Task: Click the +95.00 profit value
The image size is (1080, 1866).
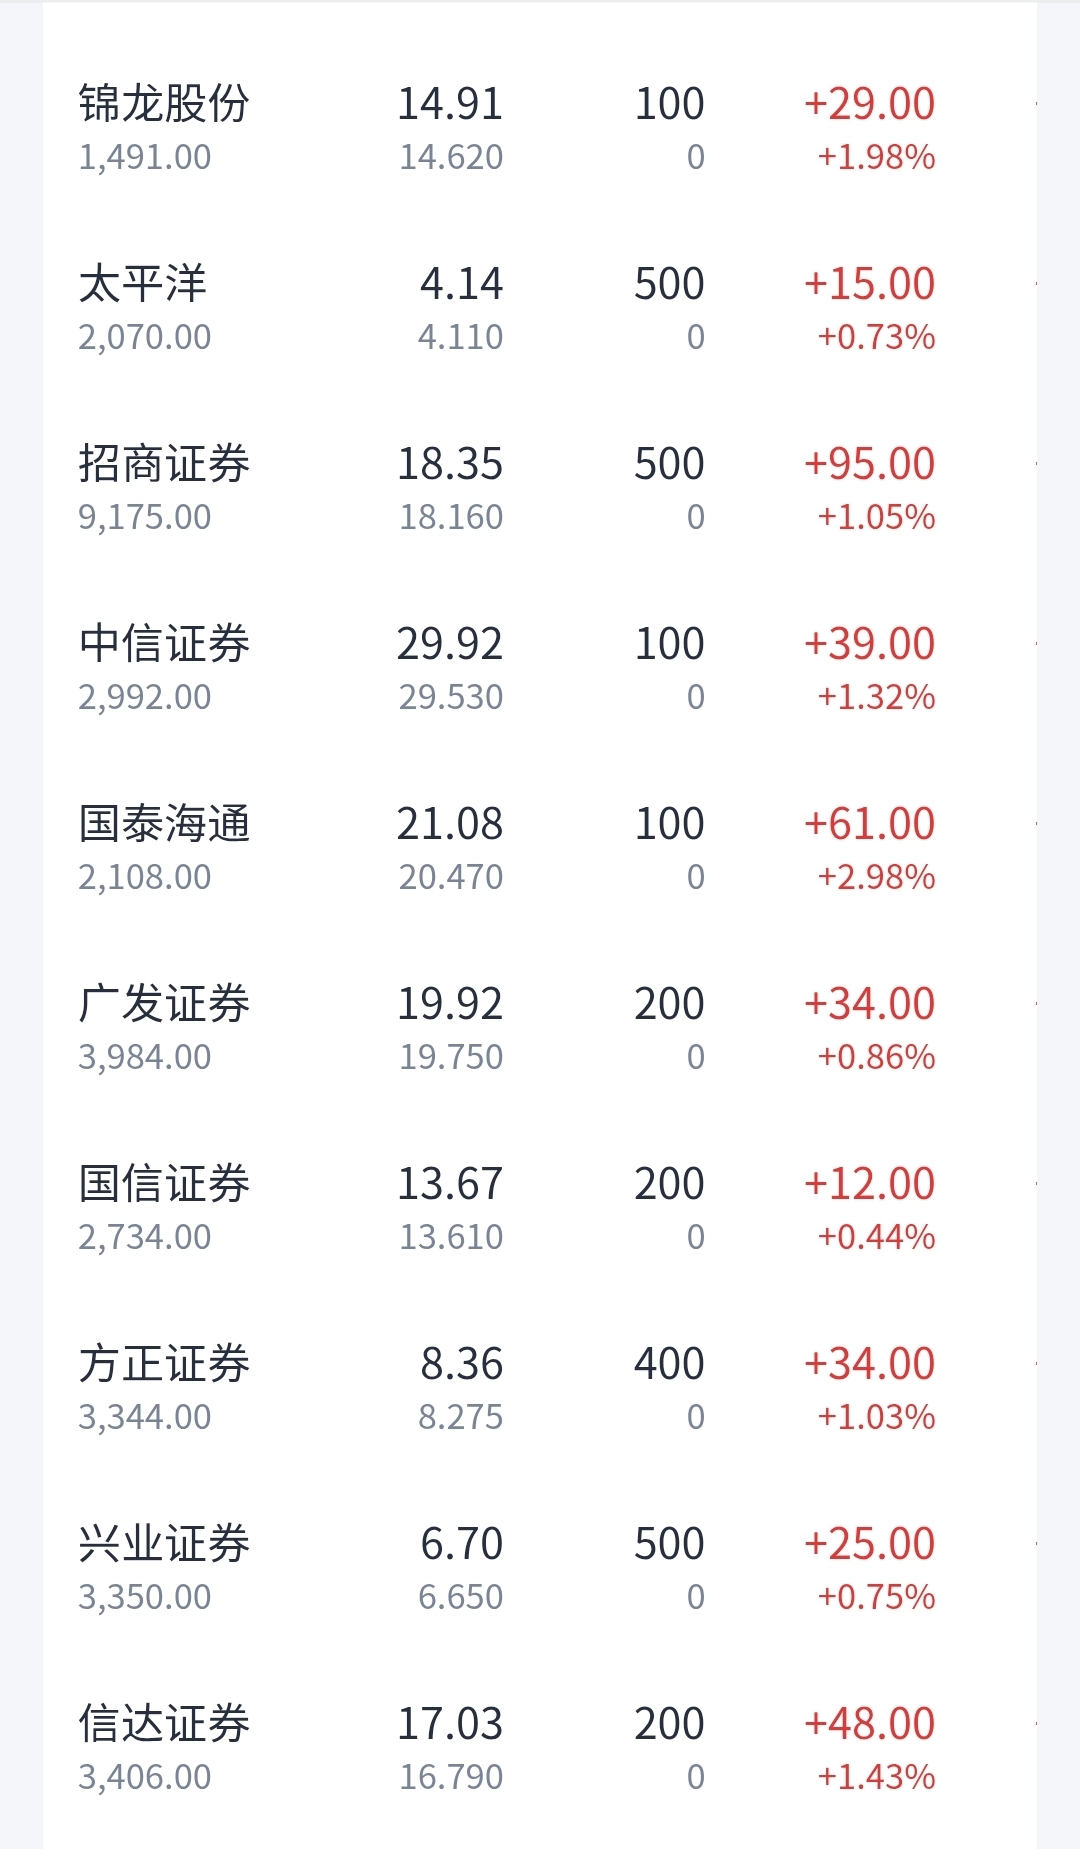Action: 869,464
